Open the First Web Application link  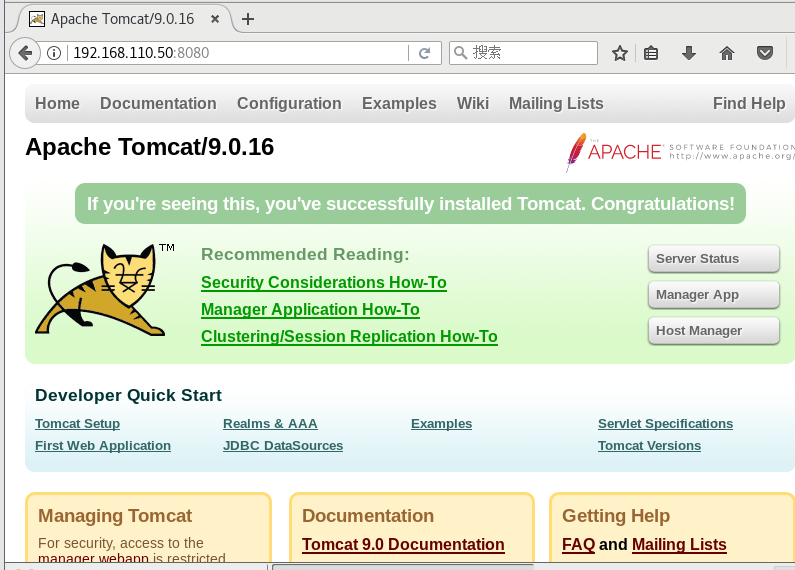click(x=103, y=446)
